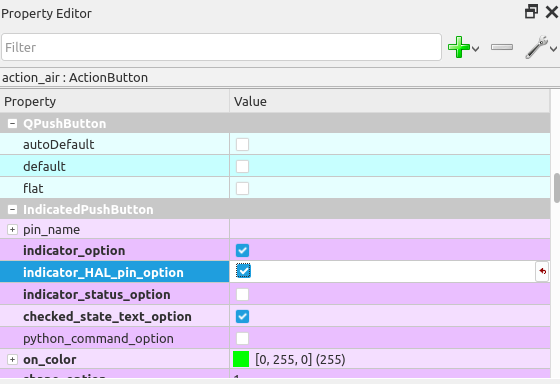Collapse the IndicatedPushButton property group
Screen dimensions: 560x384
(12, 209)
